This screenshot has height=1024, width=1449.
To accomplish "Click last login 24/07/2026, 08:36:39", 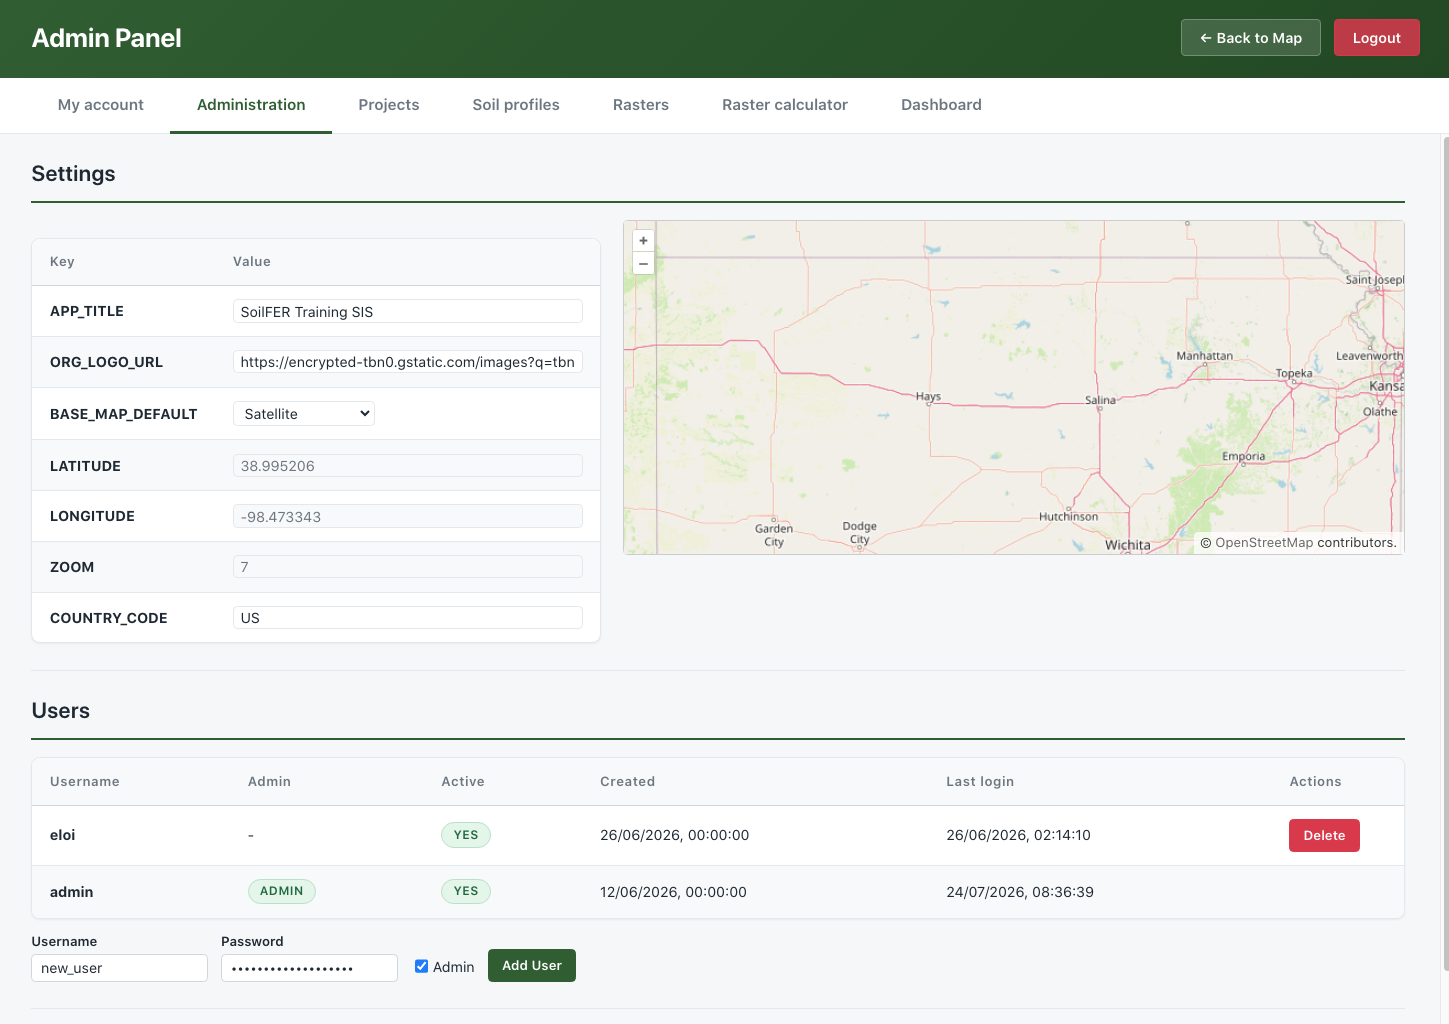I will tap(1020, 892).
